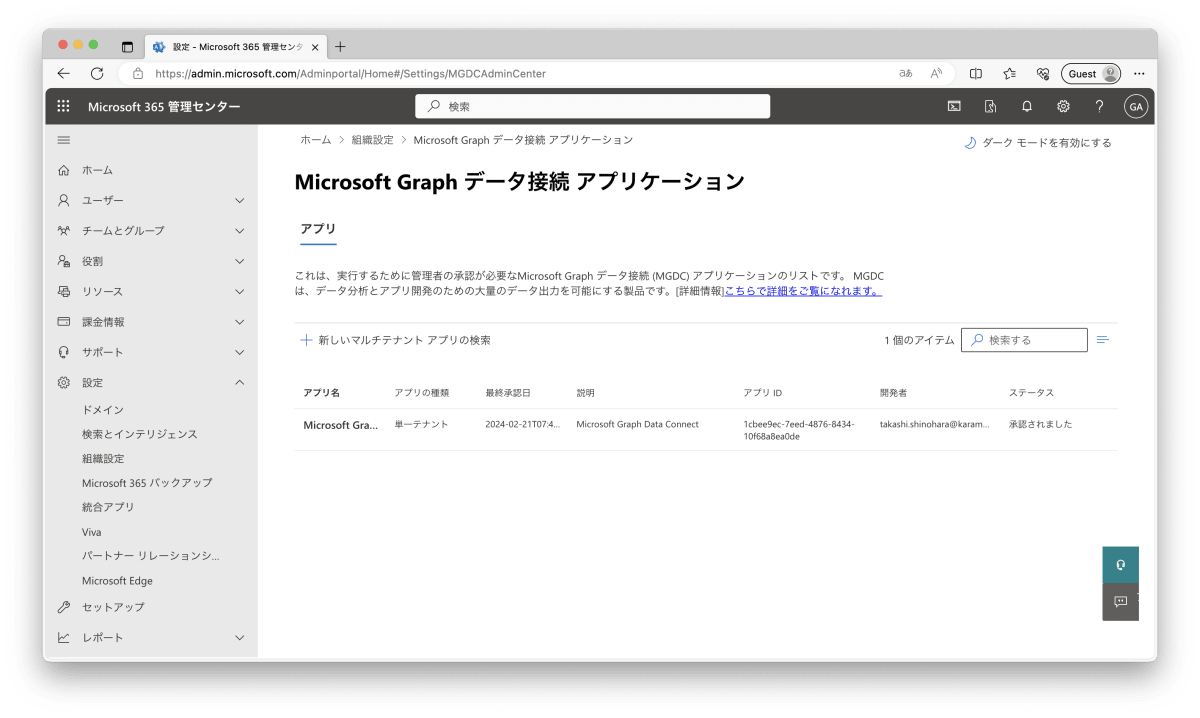Select the アプリ tab
1200x718 pixels.
(x=318, y=229)
